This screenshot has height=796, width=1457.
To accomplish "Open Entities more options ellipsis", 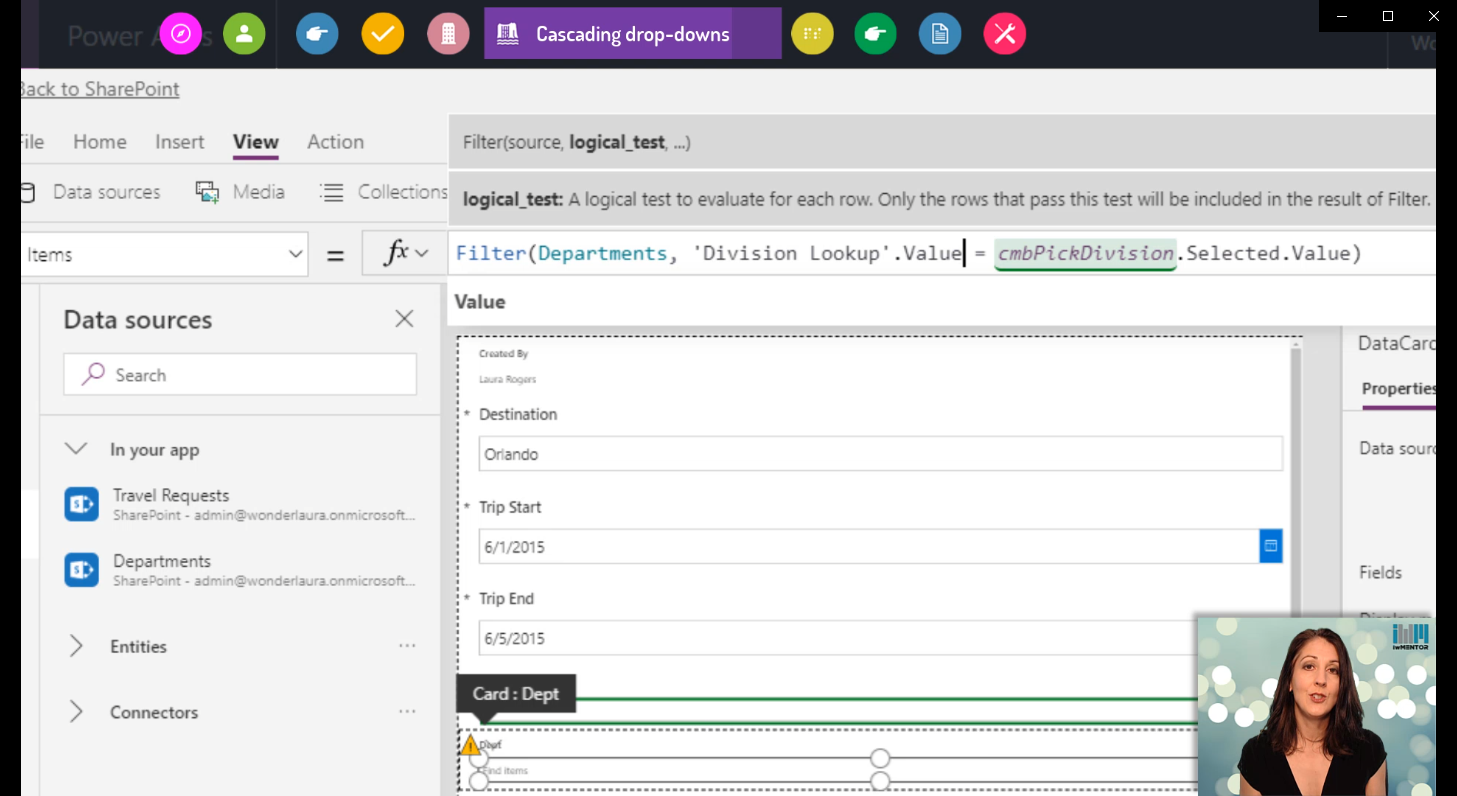I will pos(407,646).
